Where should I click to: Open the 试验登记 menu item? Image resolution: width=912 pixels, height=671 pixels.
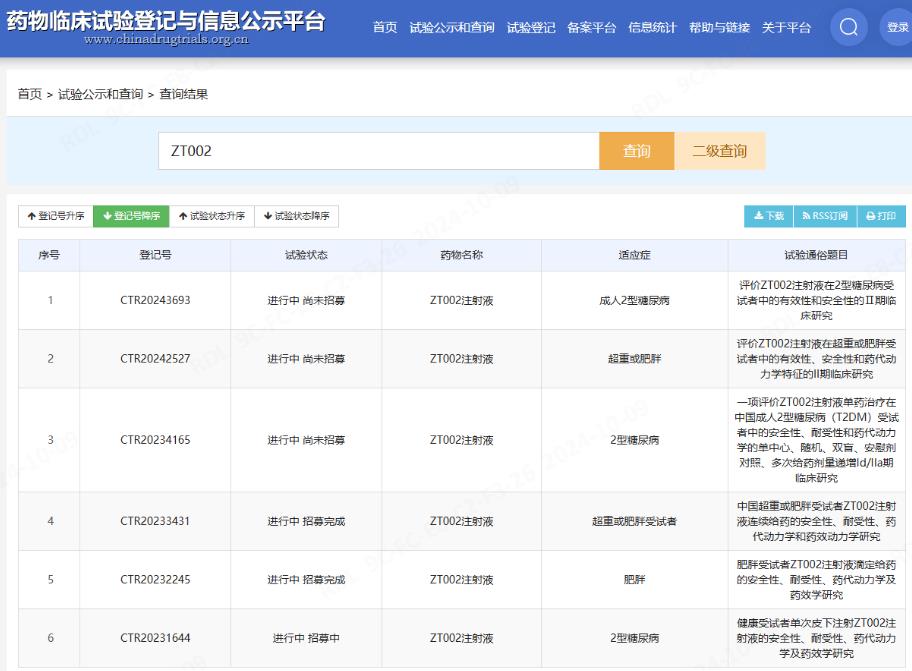[531, 28]
